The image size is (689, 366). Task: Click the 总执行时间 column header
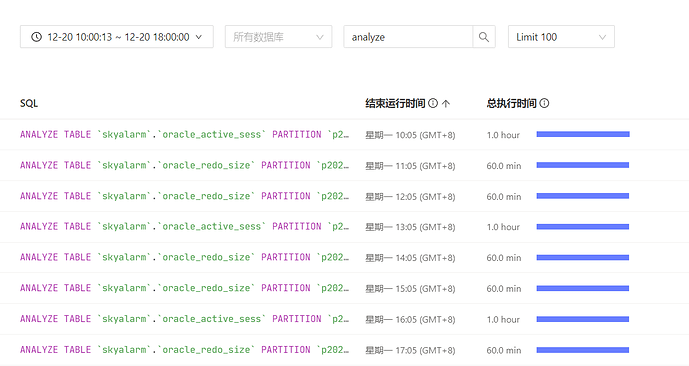(x=511, y=103)
